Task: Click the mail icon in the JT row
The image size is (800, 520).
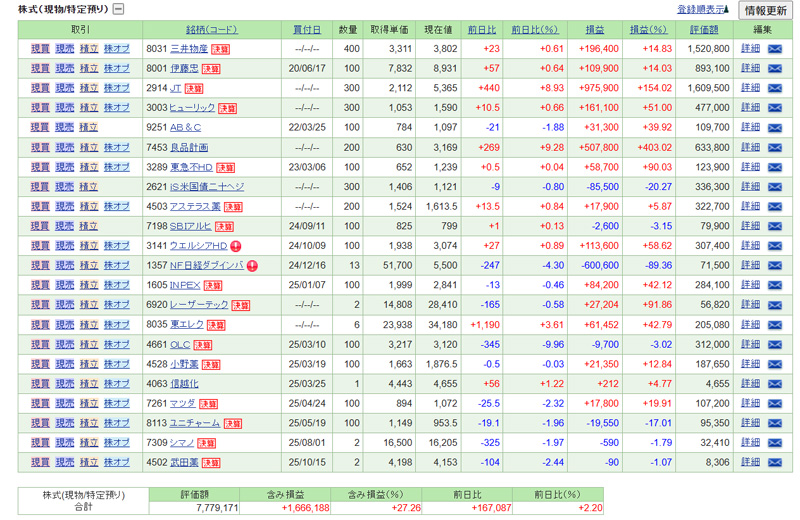Action: point(774,88)
